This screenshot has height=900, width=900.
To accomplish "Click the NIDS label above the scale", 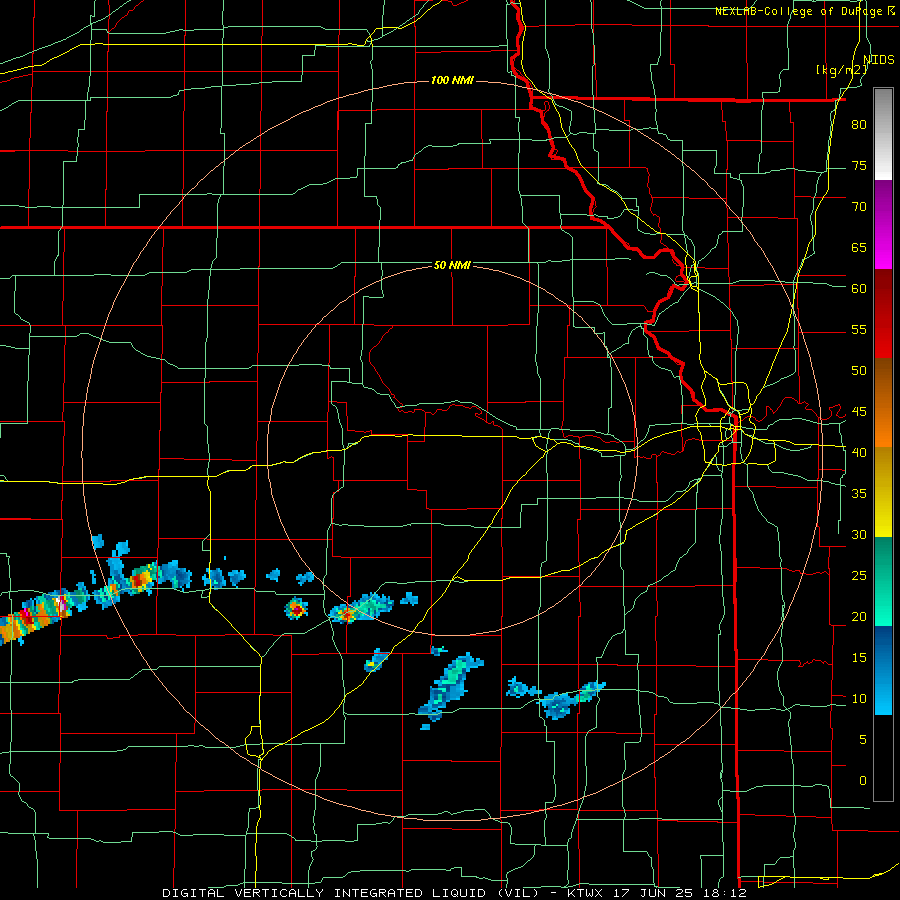I will coord(879,59).
